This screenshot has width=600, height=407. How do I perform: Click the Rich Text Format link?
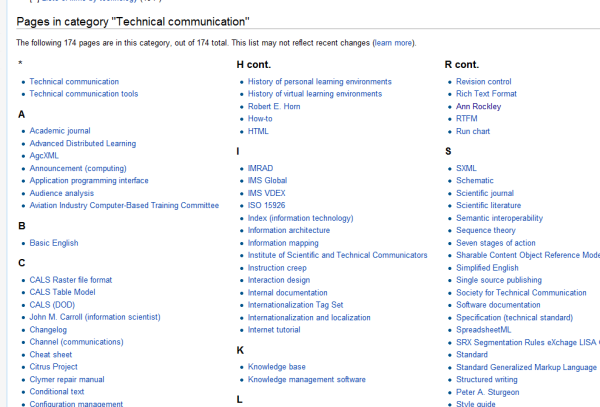[x=486, y=94]
